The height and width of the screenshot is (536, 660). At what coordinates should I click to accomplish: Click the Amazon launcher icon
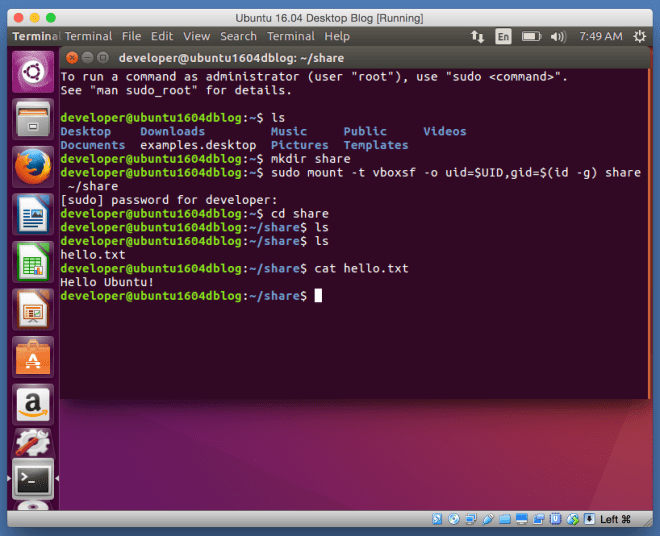tap(32, 405)
